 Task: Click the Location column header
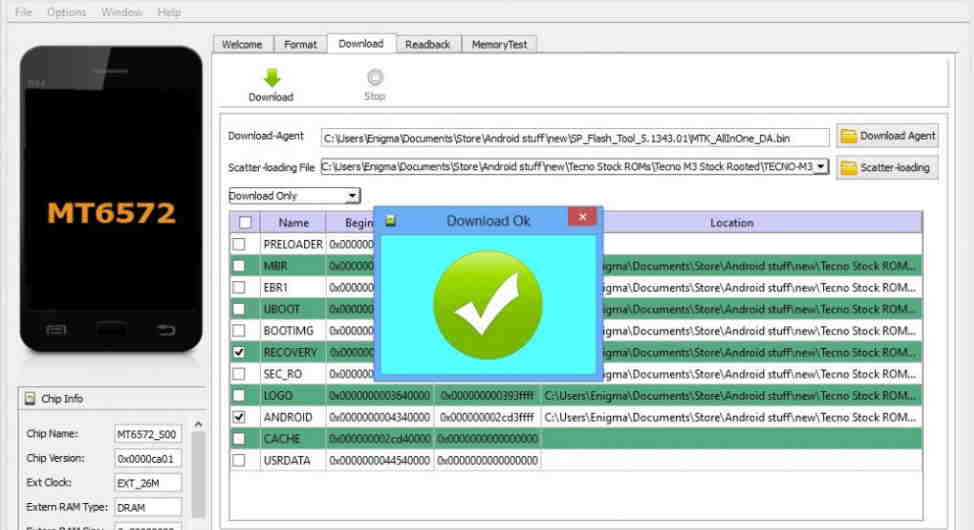click(731, 222)
